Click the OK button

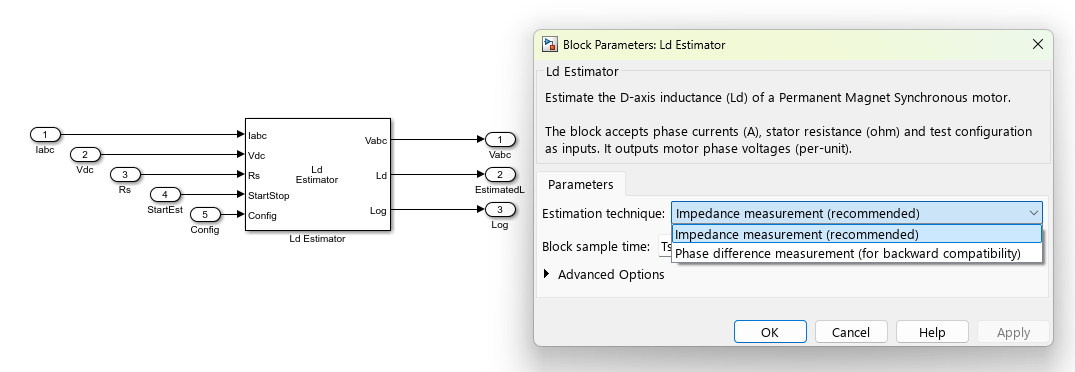[x=770, y=332]
